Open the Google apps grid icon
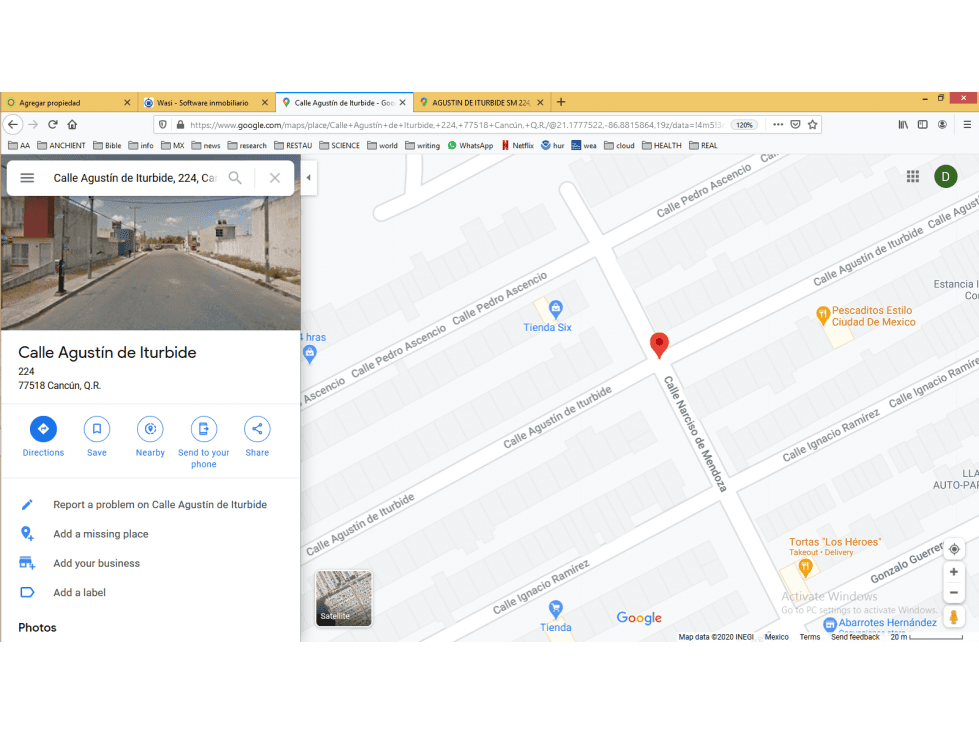This screenshot has width=979, height=734. (913, 177)
